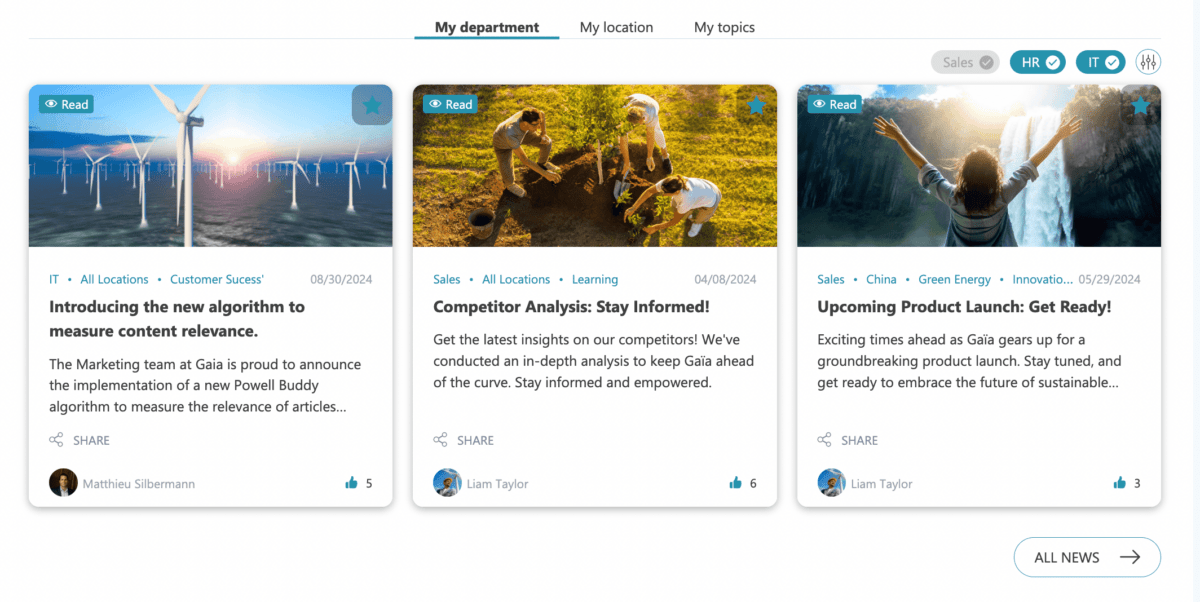Click the Read badge on the Competitor Analysis image

click(x=450, y=104)
